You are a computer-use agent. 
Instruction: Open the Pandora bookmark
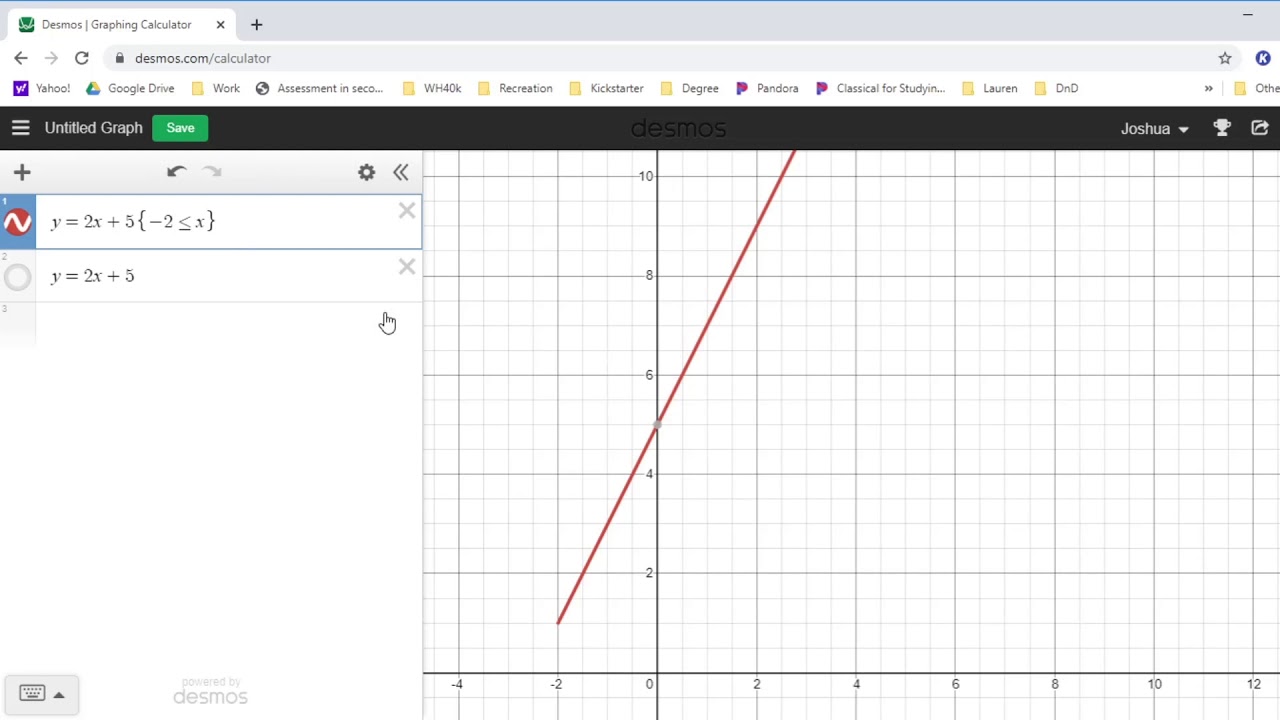[x=767, y=88]
